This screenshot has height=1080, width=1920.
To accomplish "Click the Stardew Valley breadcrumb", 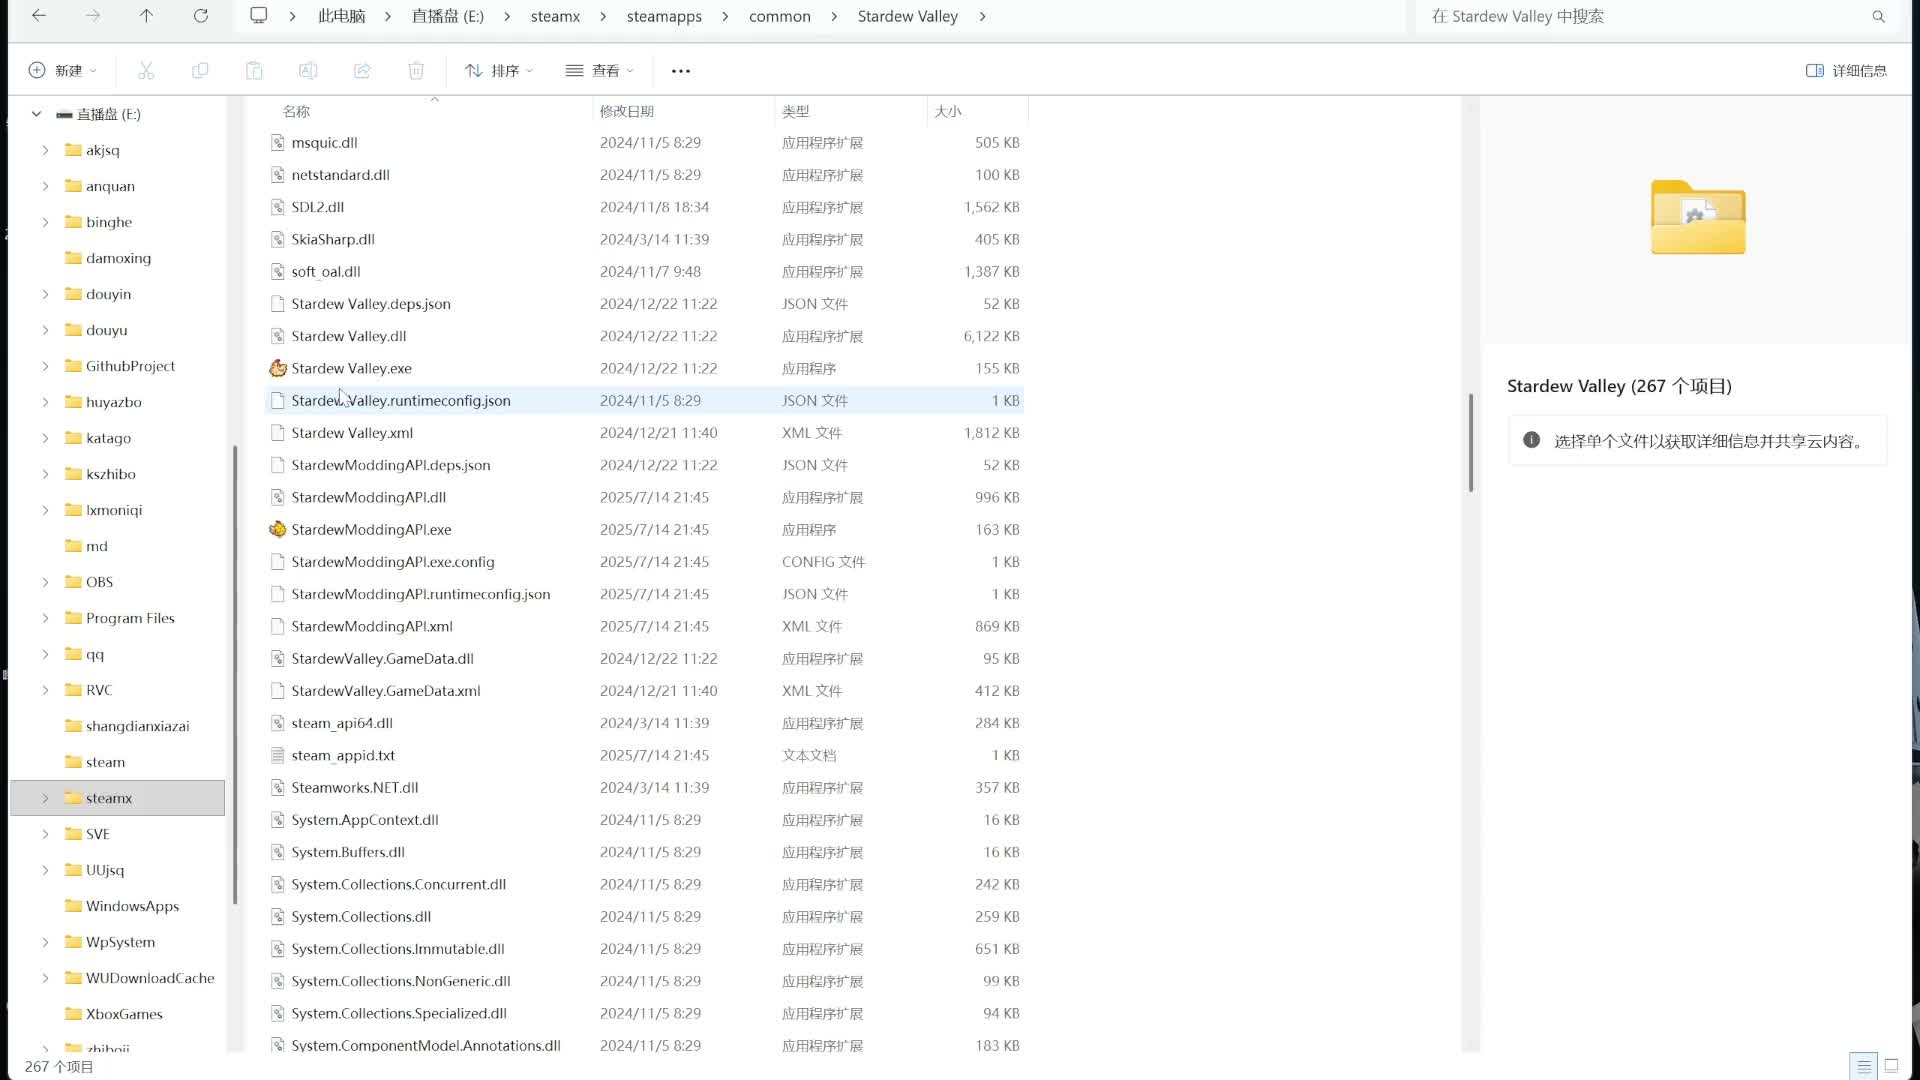I will pyautogui.click(x=908, y=16).
